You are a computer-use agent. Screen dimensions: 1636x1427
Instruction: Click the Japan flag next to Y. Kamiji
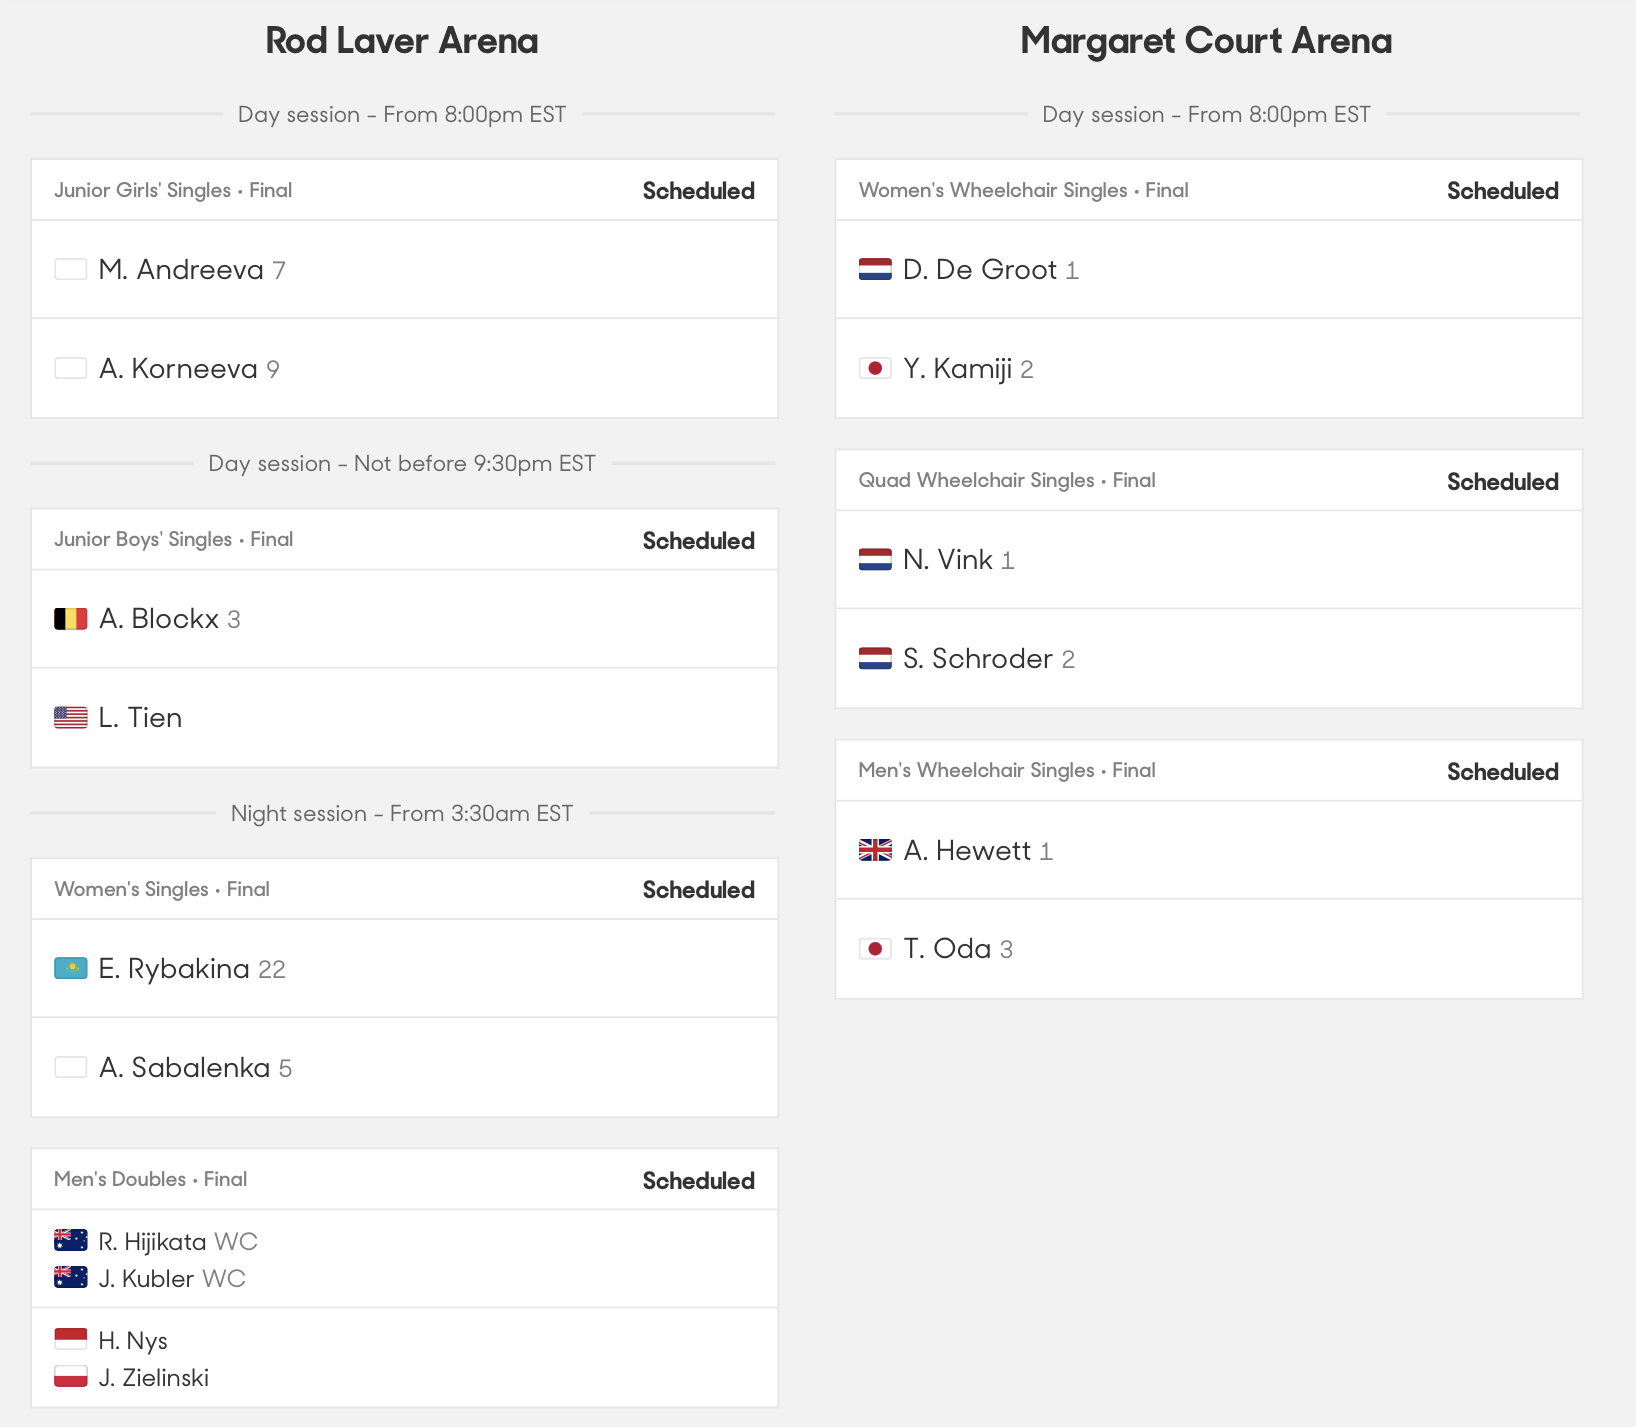875,369
